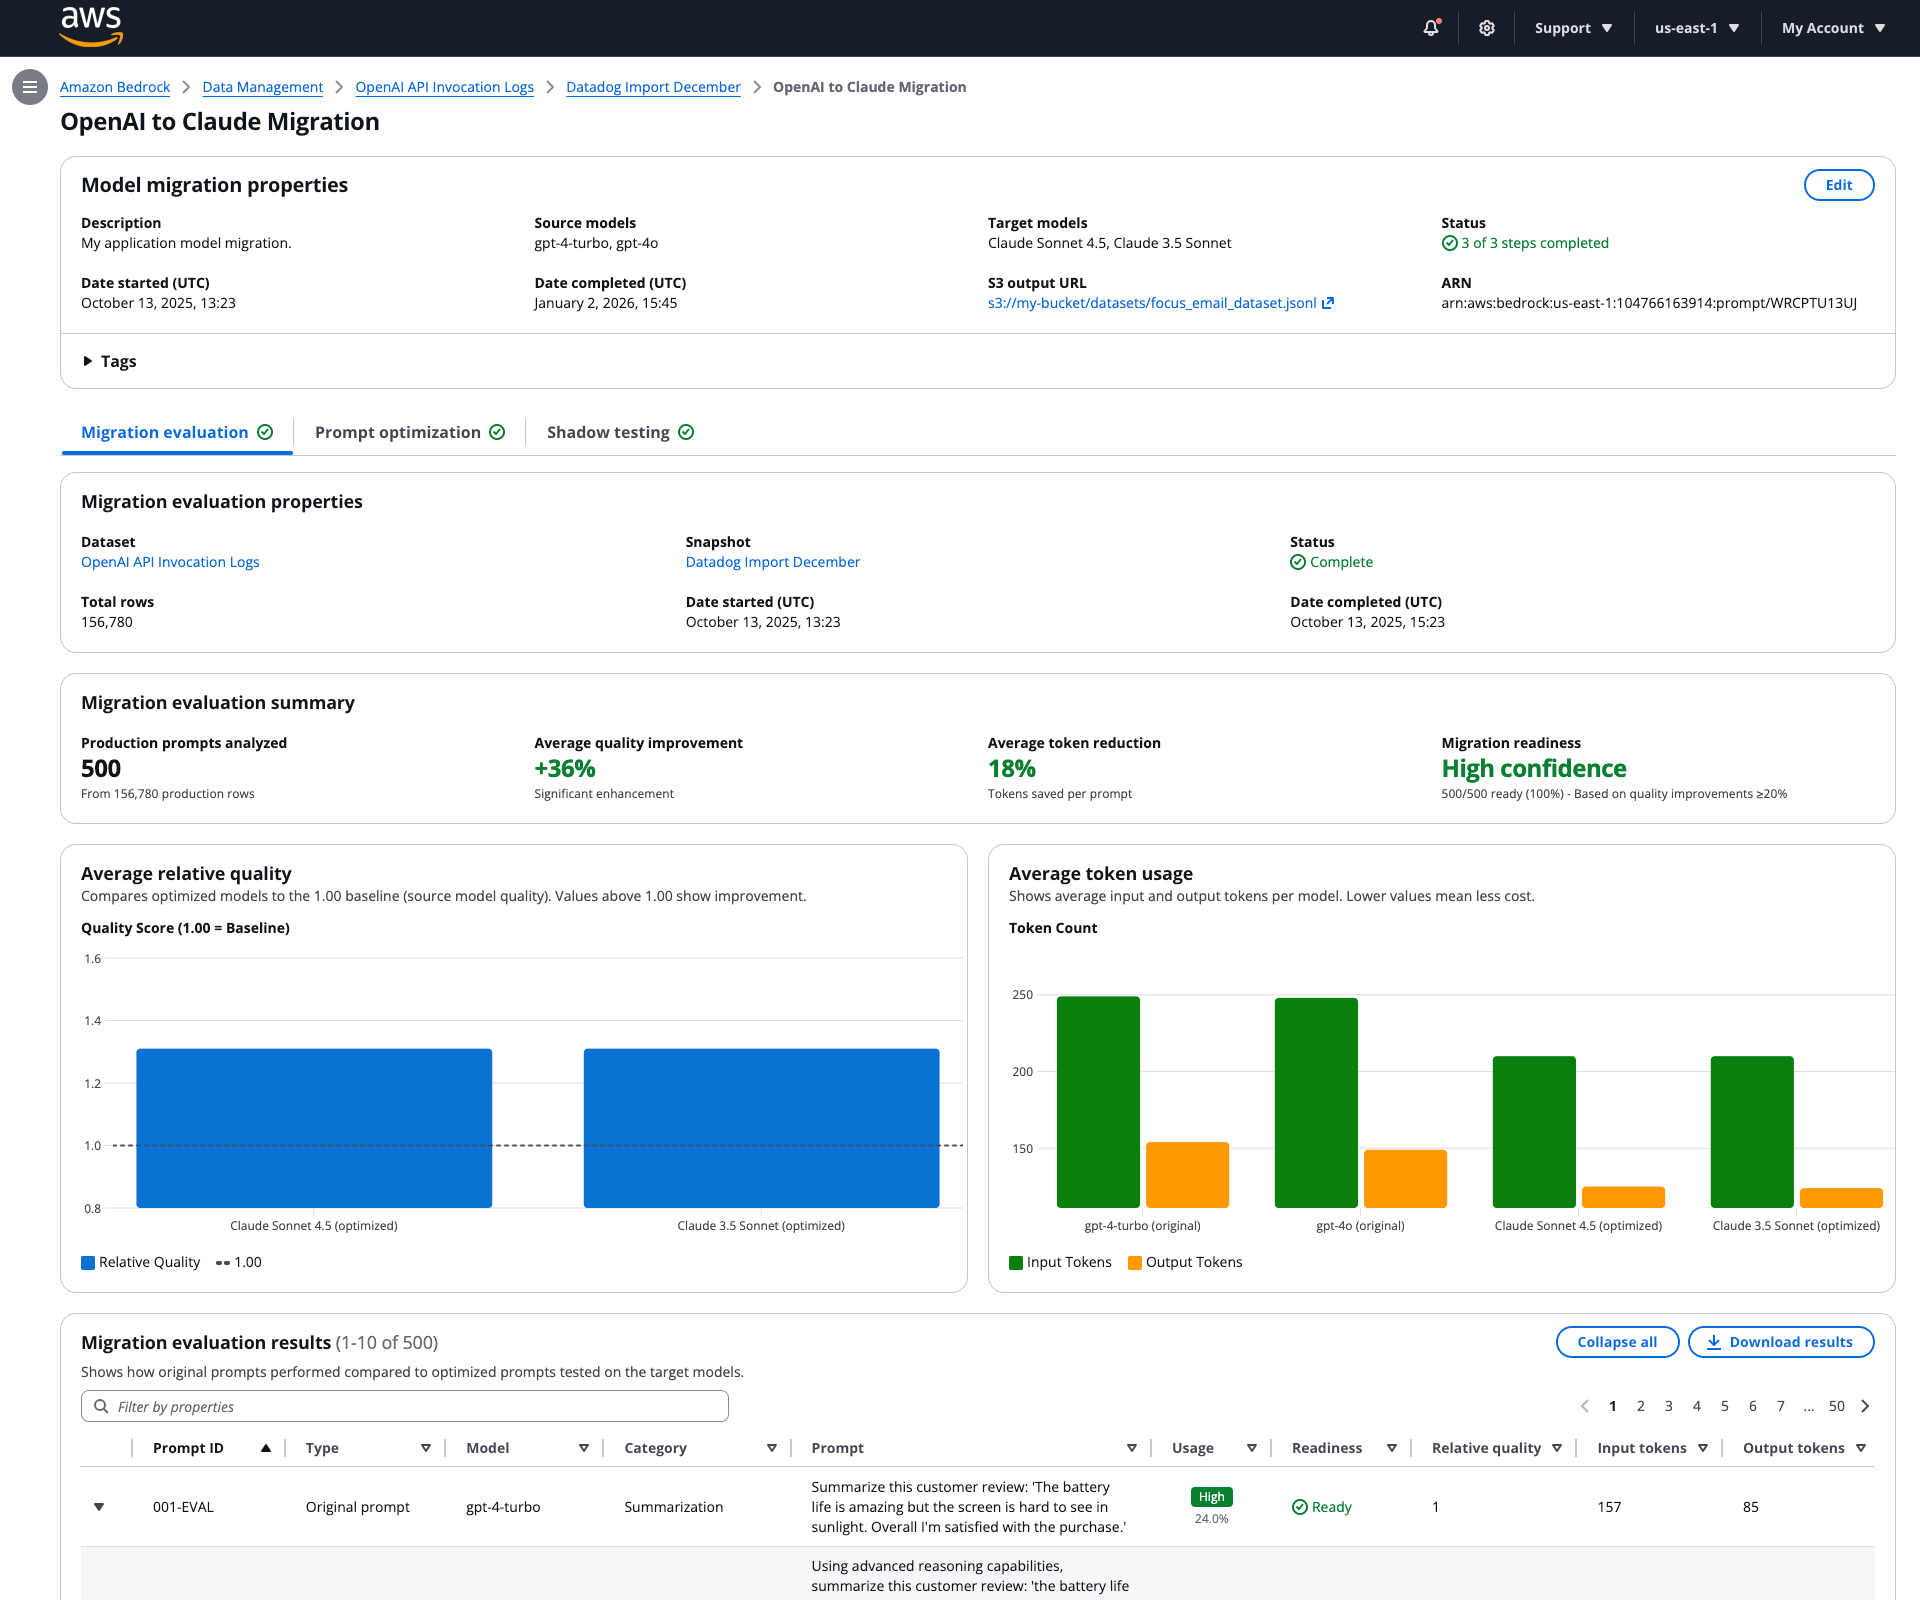
Task: Open the Output tokens column filter dropdown
Action: click(1861, 1448)
